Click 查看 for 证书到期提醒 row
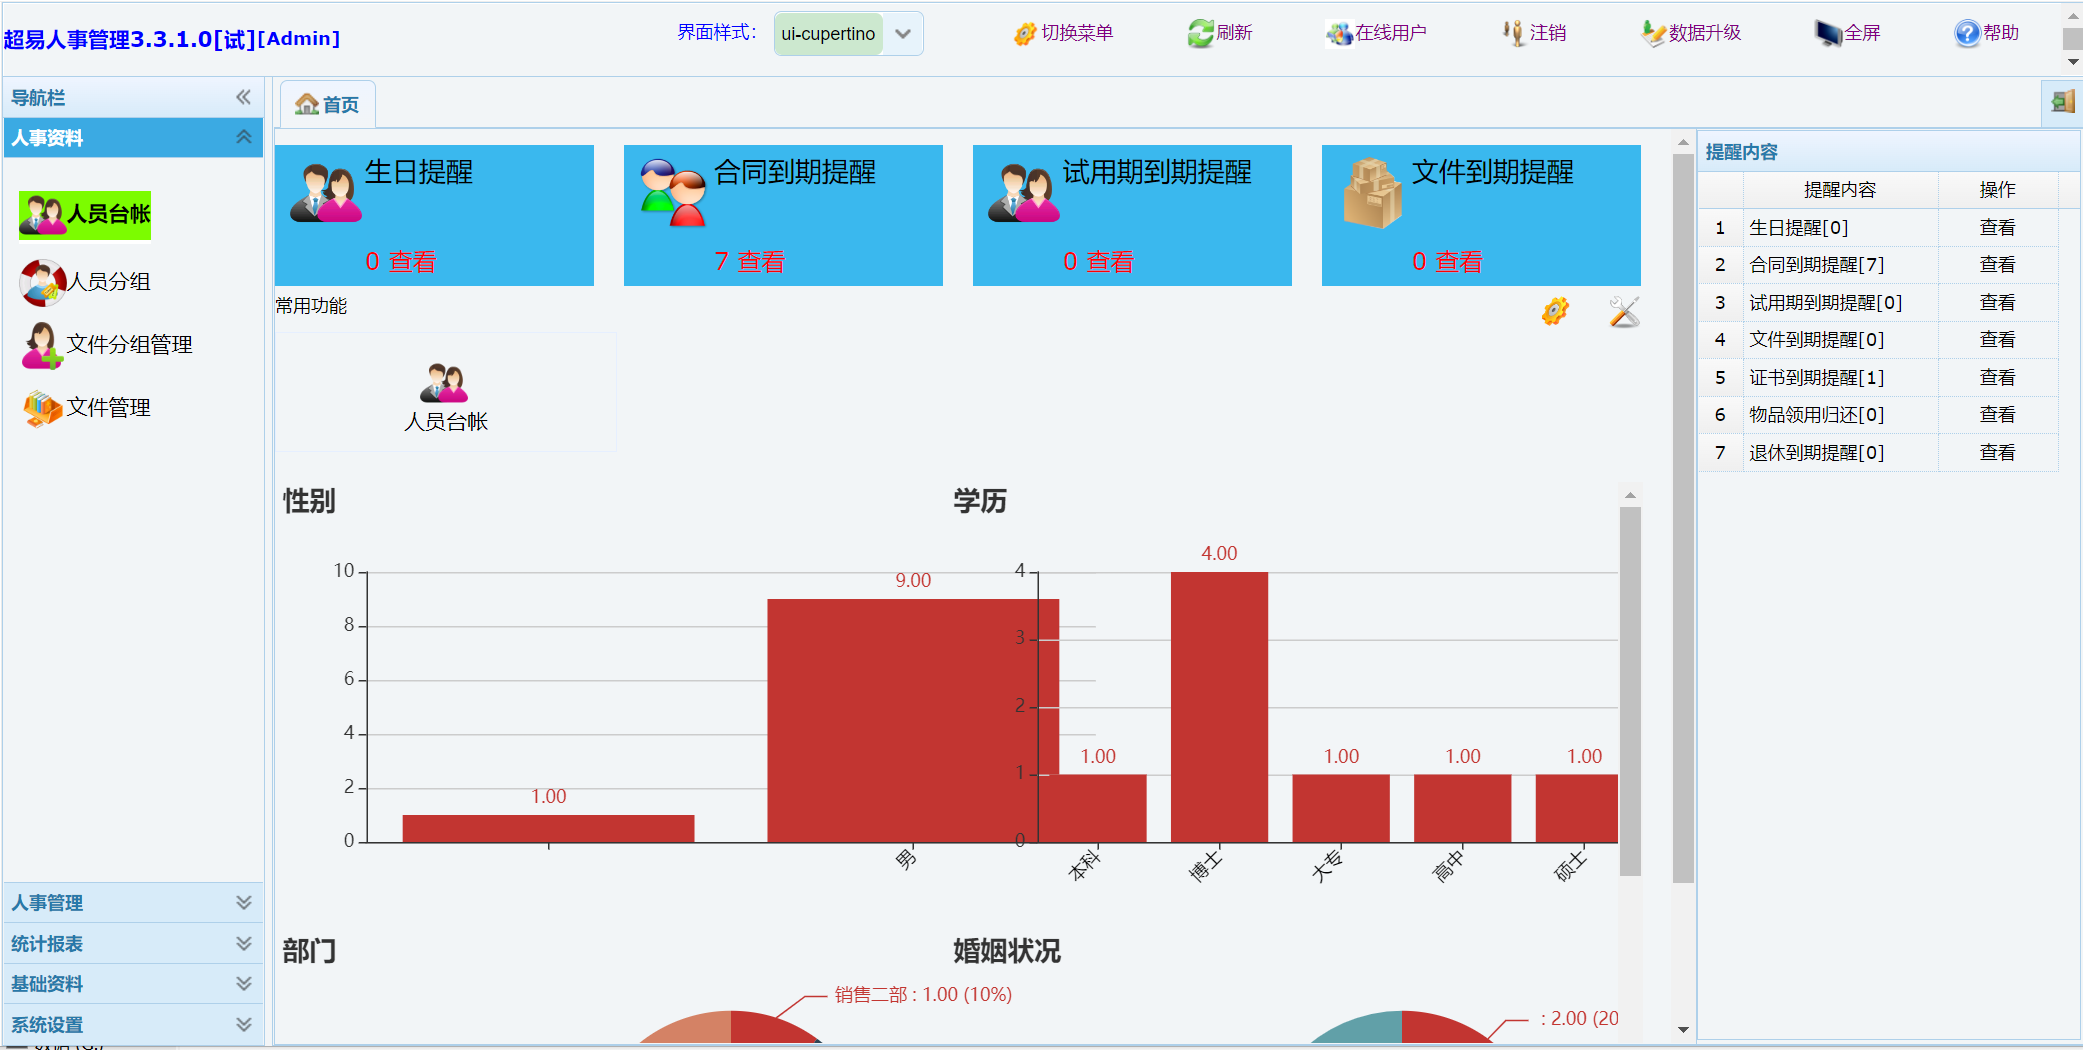This screenshot has height=1050, width=2083. (x=1997, y=378)
